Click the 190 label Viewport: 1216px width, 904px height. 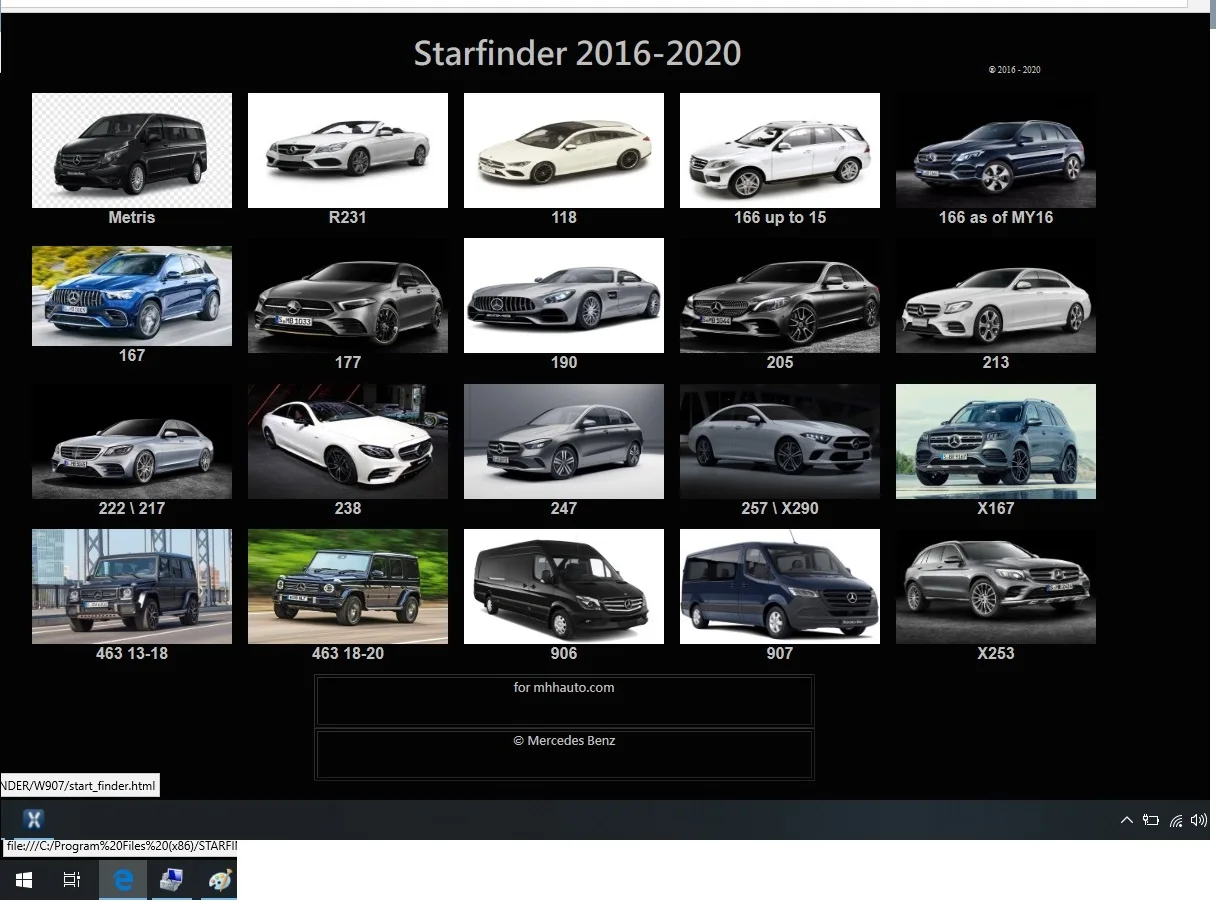tap(564, 362)
